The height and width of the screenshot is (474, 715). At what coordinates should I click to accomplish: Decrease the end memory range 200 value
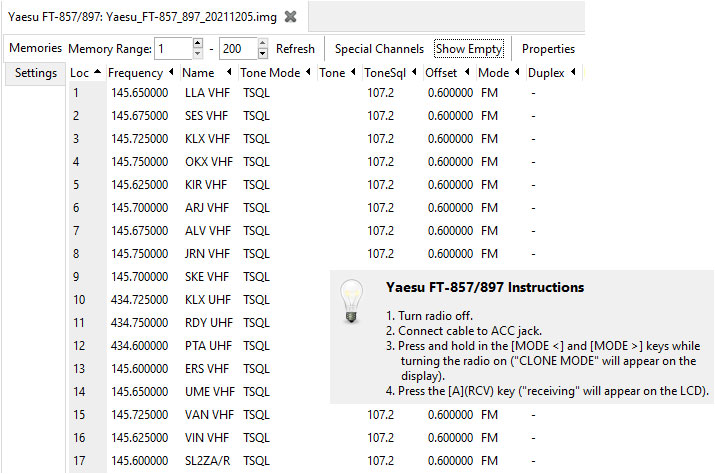263,54
